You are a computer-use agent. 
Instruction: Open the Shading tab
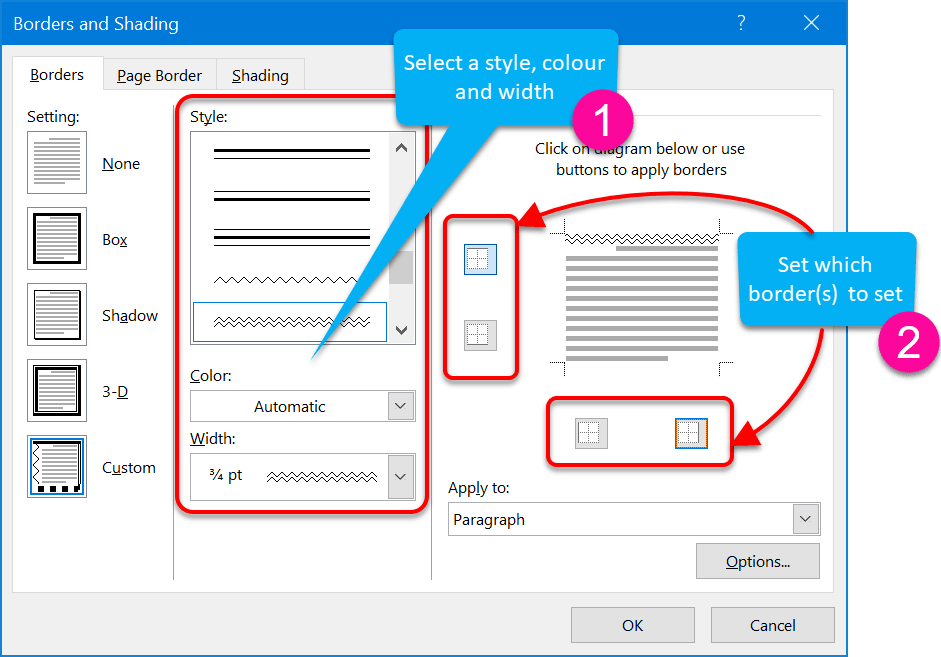(x=259, y=74)
